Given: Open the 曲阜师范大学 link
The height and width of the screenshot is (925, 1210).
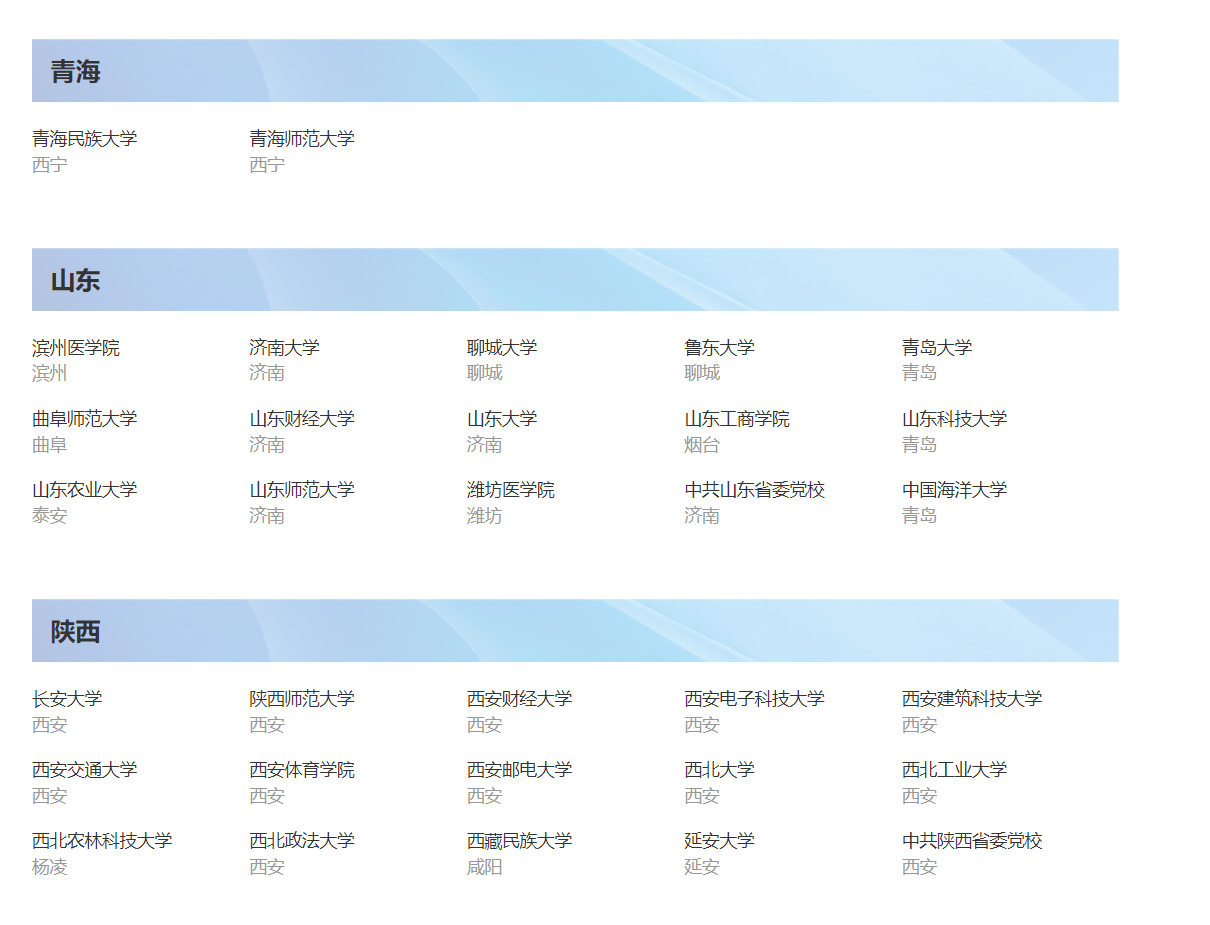Looking at the screenshot, I should pyautogui.click(x=84, y=418).
